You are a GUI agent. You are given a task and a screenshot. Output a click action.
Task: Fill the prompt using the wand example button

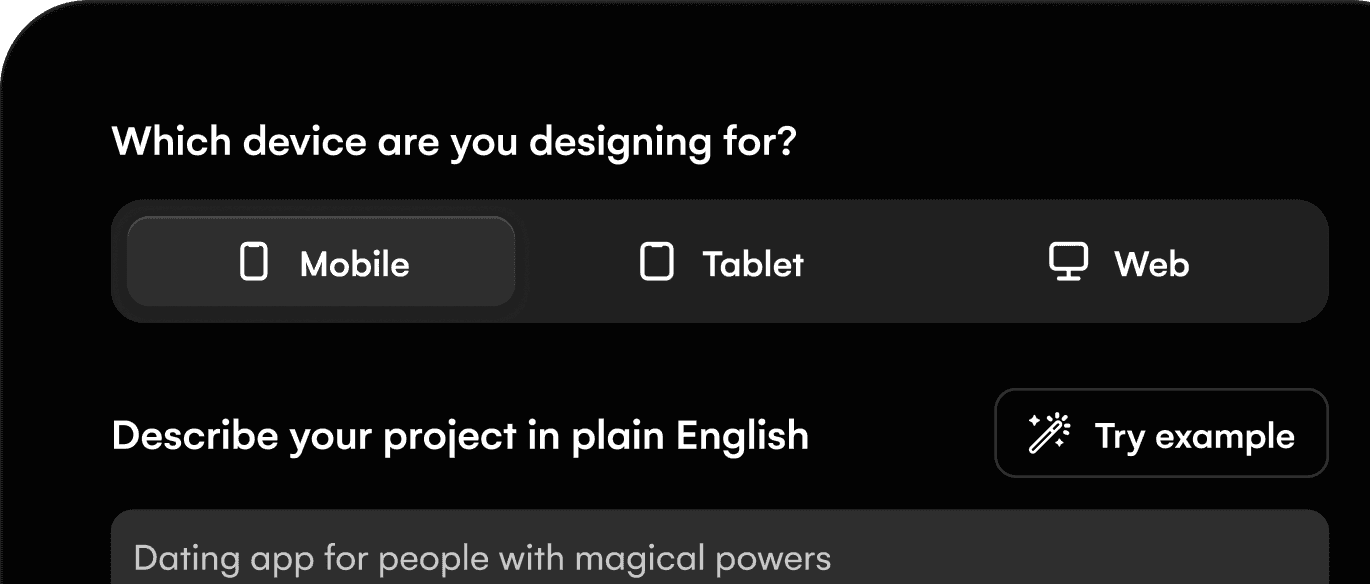(1161, 433)
